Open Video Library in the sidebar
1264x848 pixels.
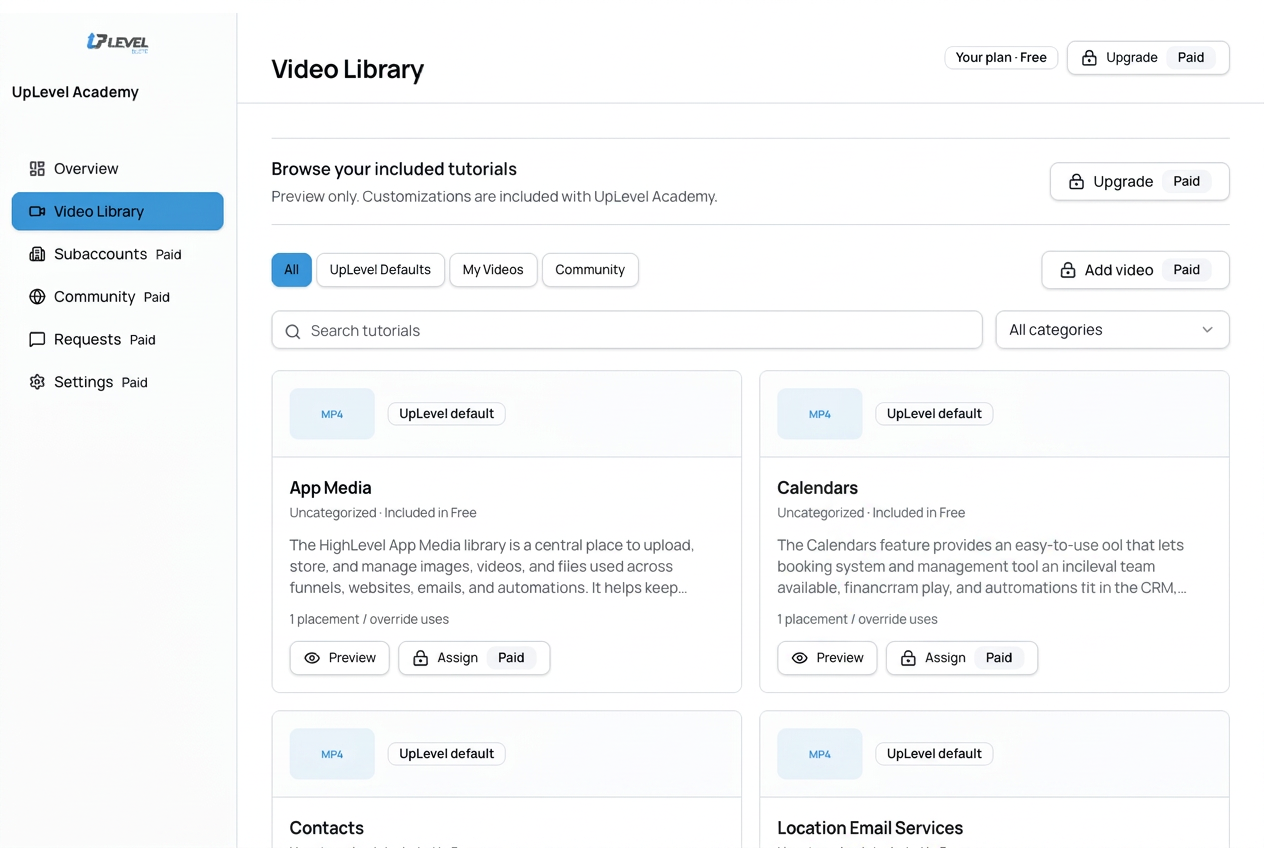(x=117, y=211)
